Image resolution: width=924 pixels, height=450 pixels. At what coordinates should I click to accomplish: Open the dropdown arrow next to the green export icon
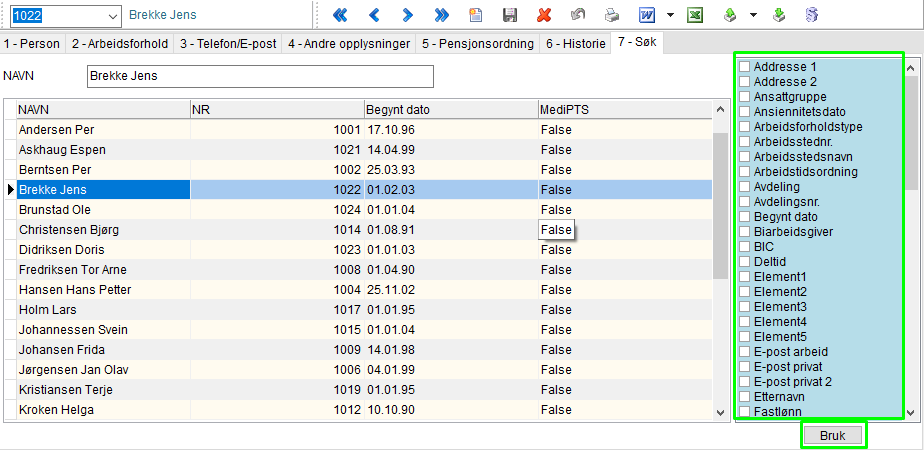pyautogui.click(x=752, y=15)
